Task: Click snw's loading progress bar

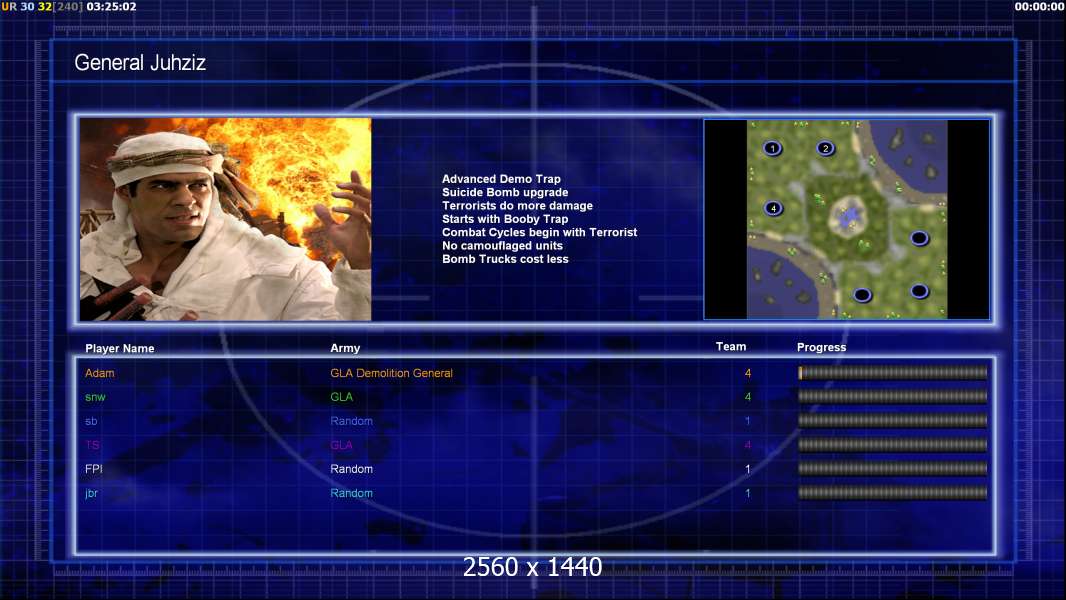Action: (893, 396)
